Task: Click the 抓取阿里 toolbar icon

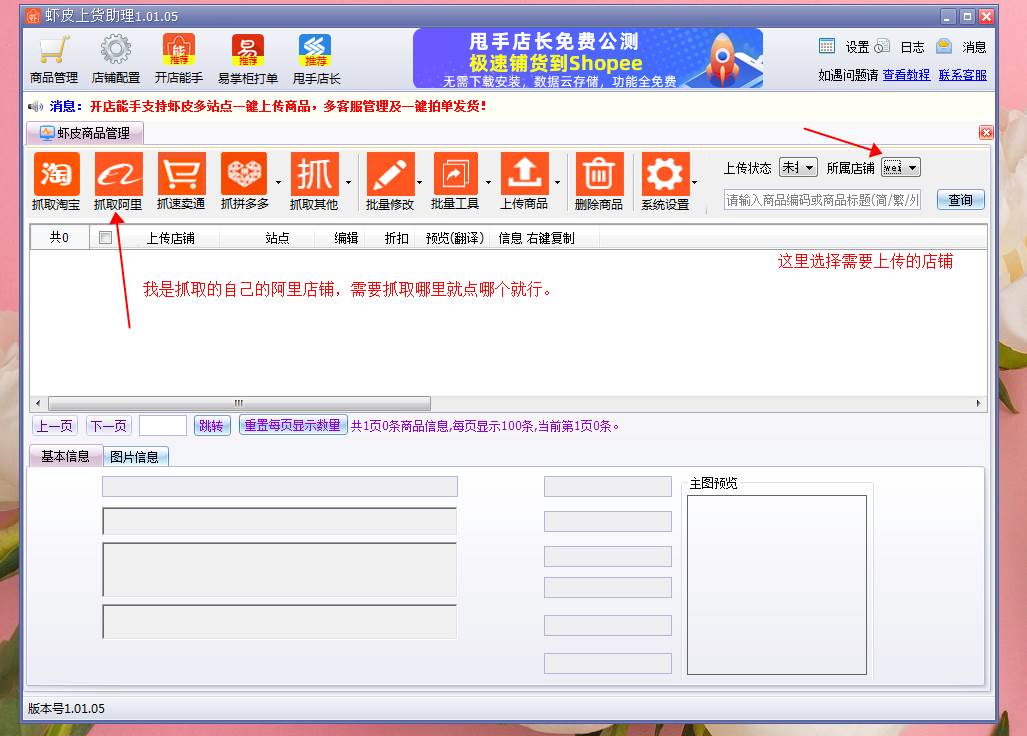Action: coord(118,181)
